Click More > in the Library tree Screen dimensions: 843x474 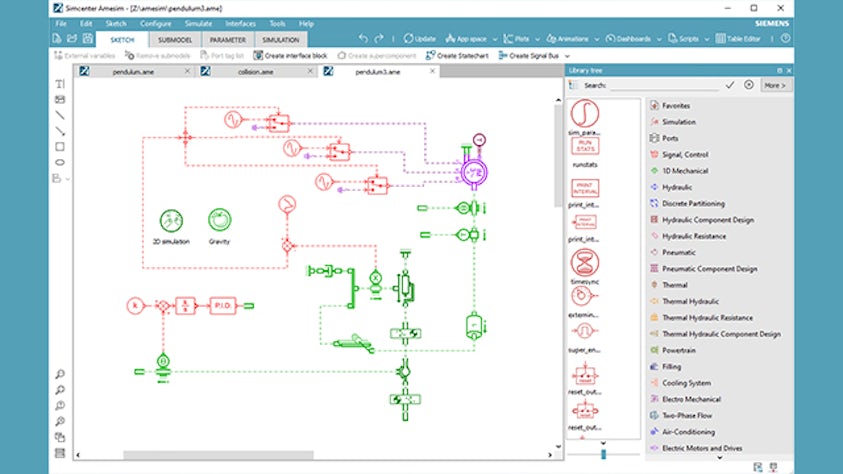click(x=775, y=85)
